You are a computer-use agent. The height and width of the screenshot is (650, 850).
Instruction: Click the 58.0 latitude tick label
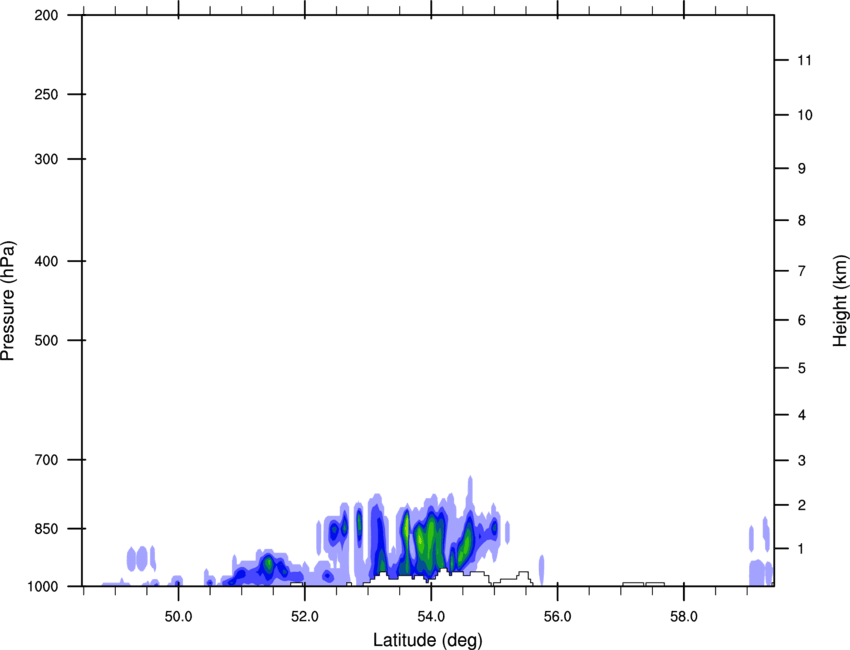click(x=684, y=617)
